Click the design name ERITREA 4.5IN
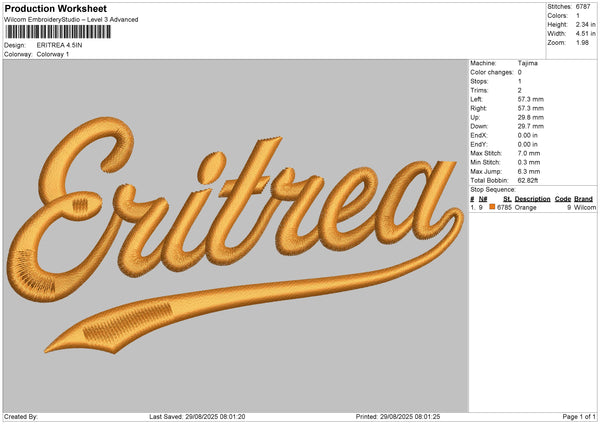The width and height of the screenshot is (600, 424). click(59, 45)
